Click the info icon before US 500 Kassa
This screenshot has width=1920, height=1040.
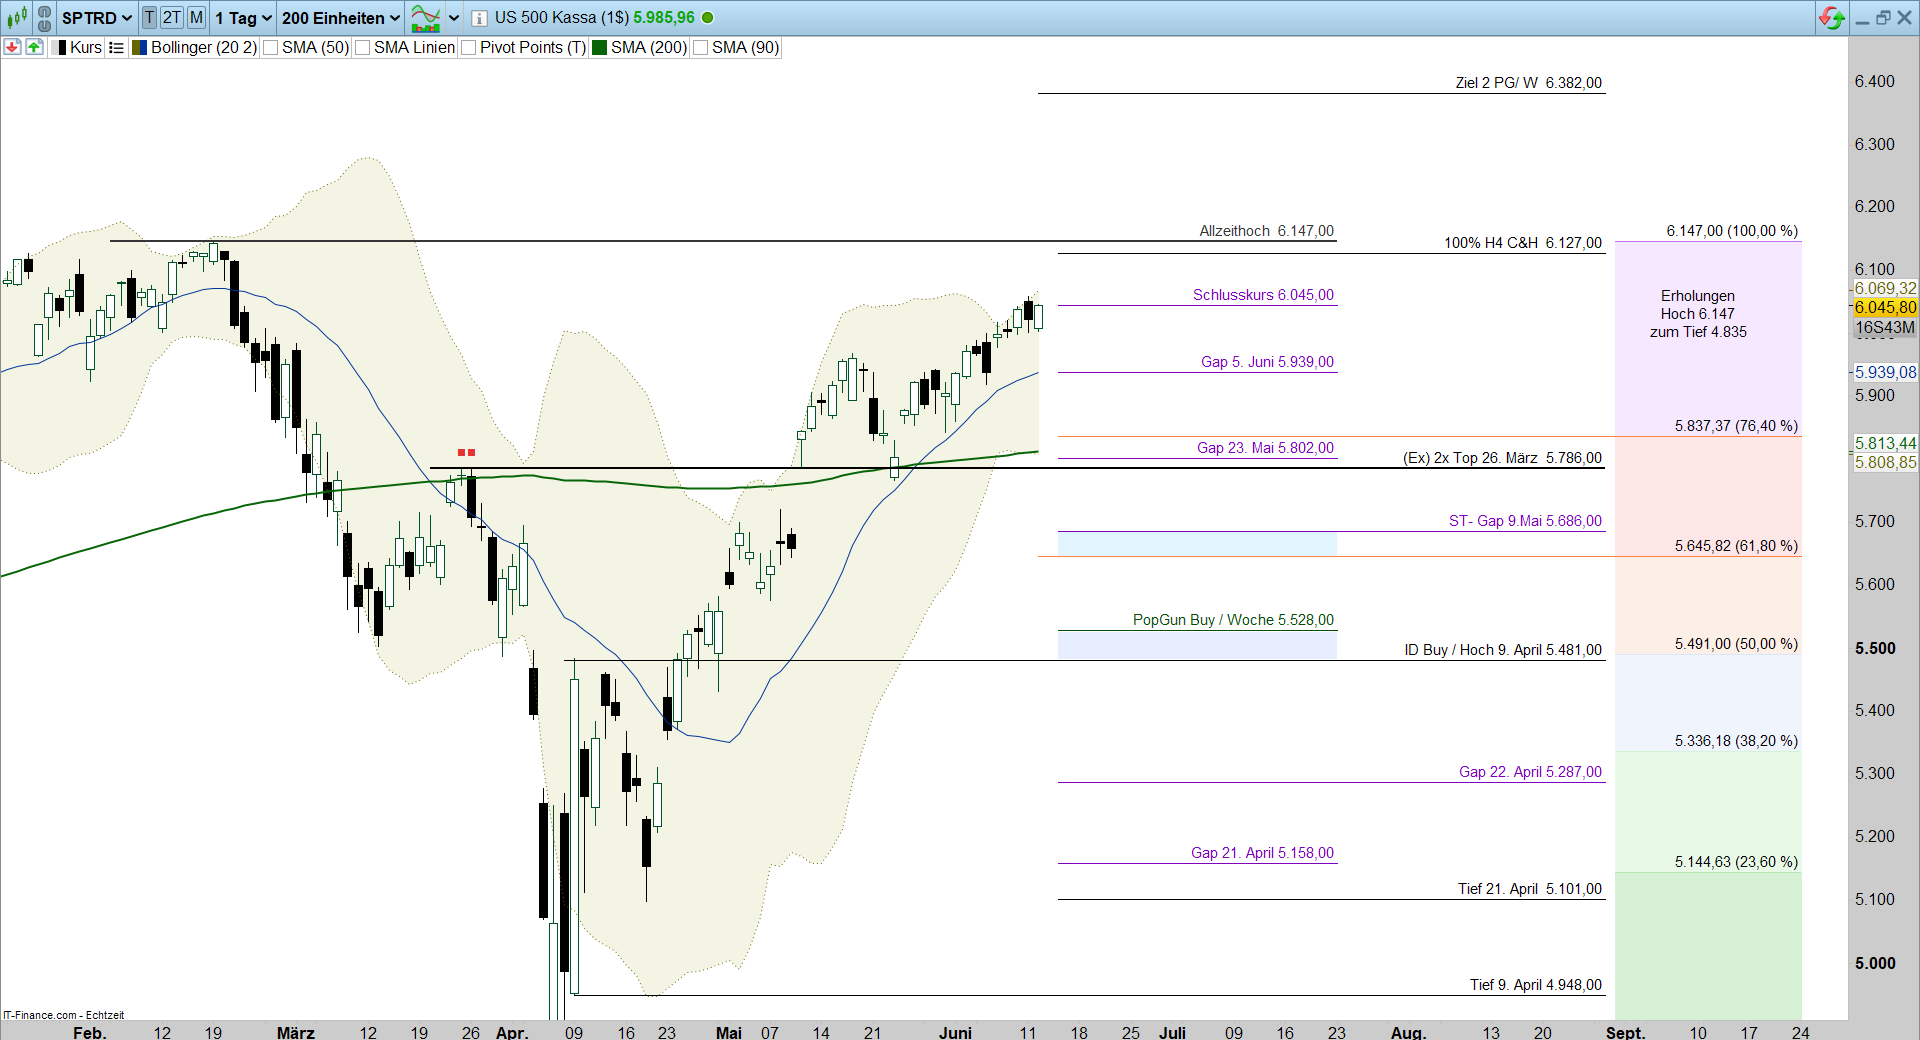click(479, 18)
